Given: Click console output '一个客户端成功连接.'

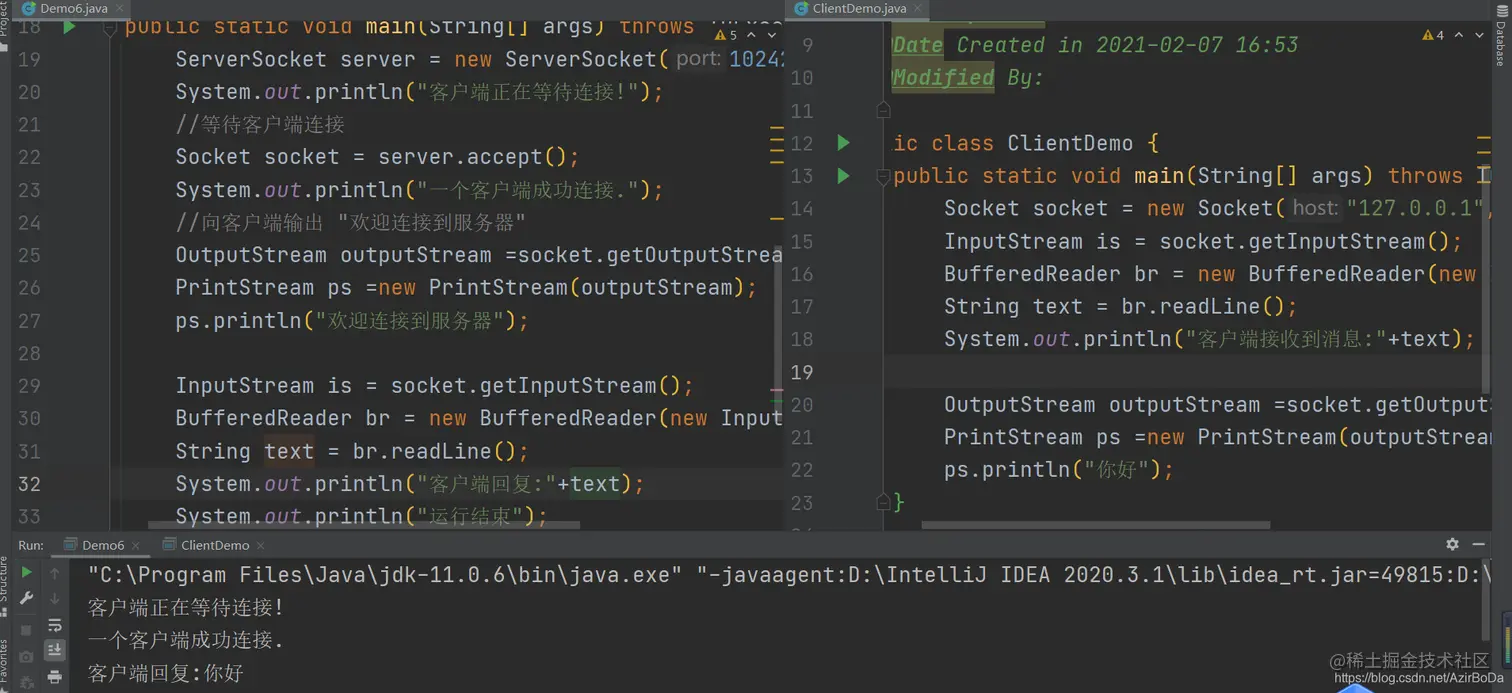Looking at the screenshot, I should pos(186,640).
